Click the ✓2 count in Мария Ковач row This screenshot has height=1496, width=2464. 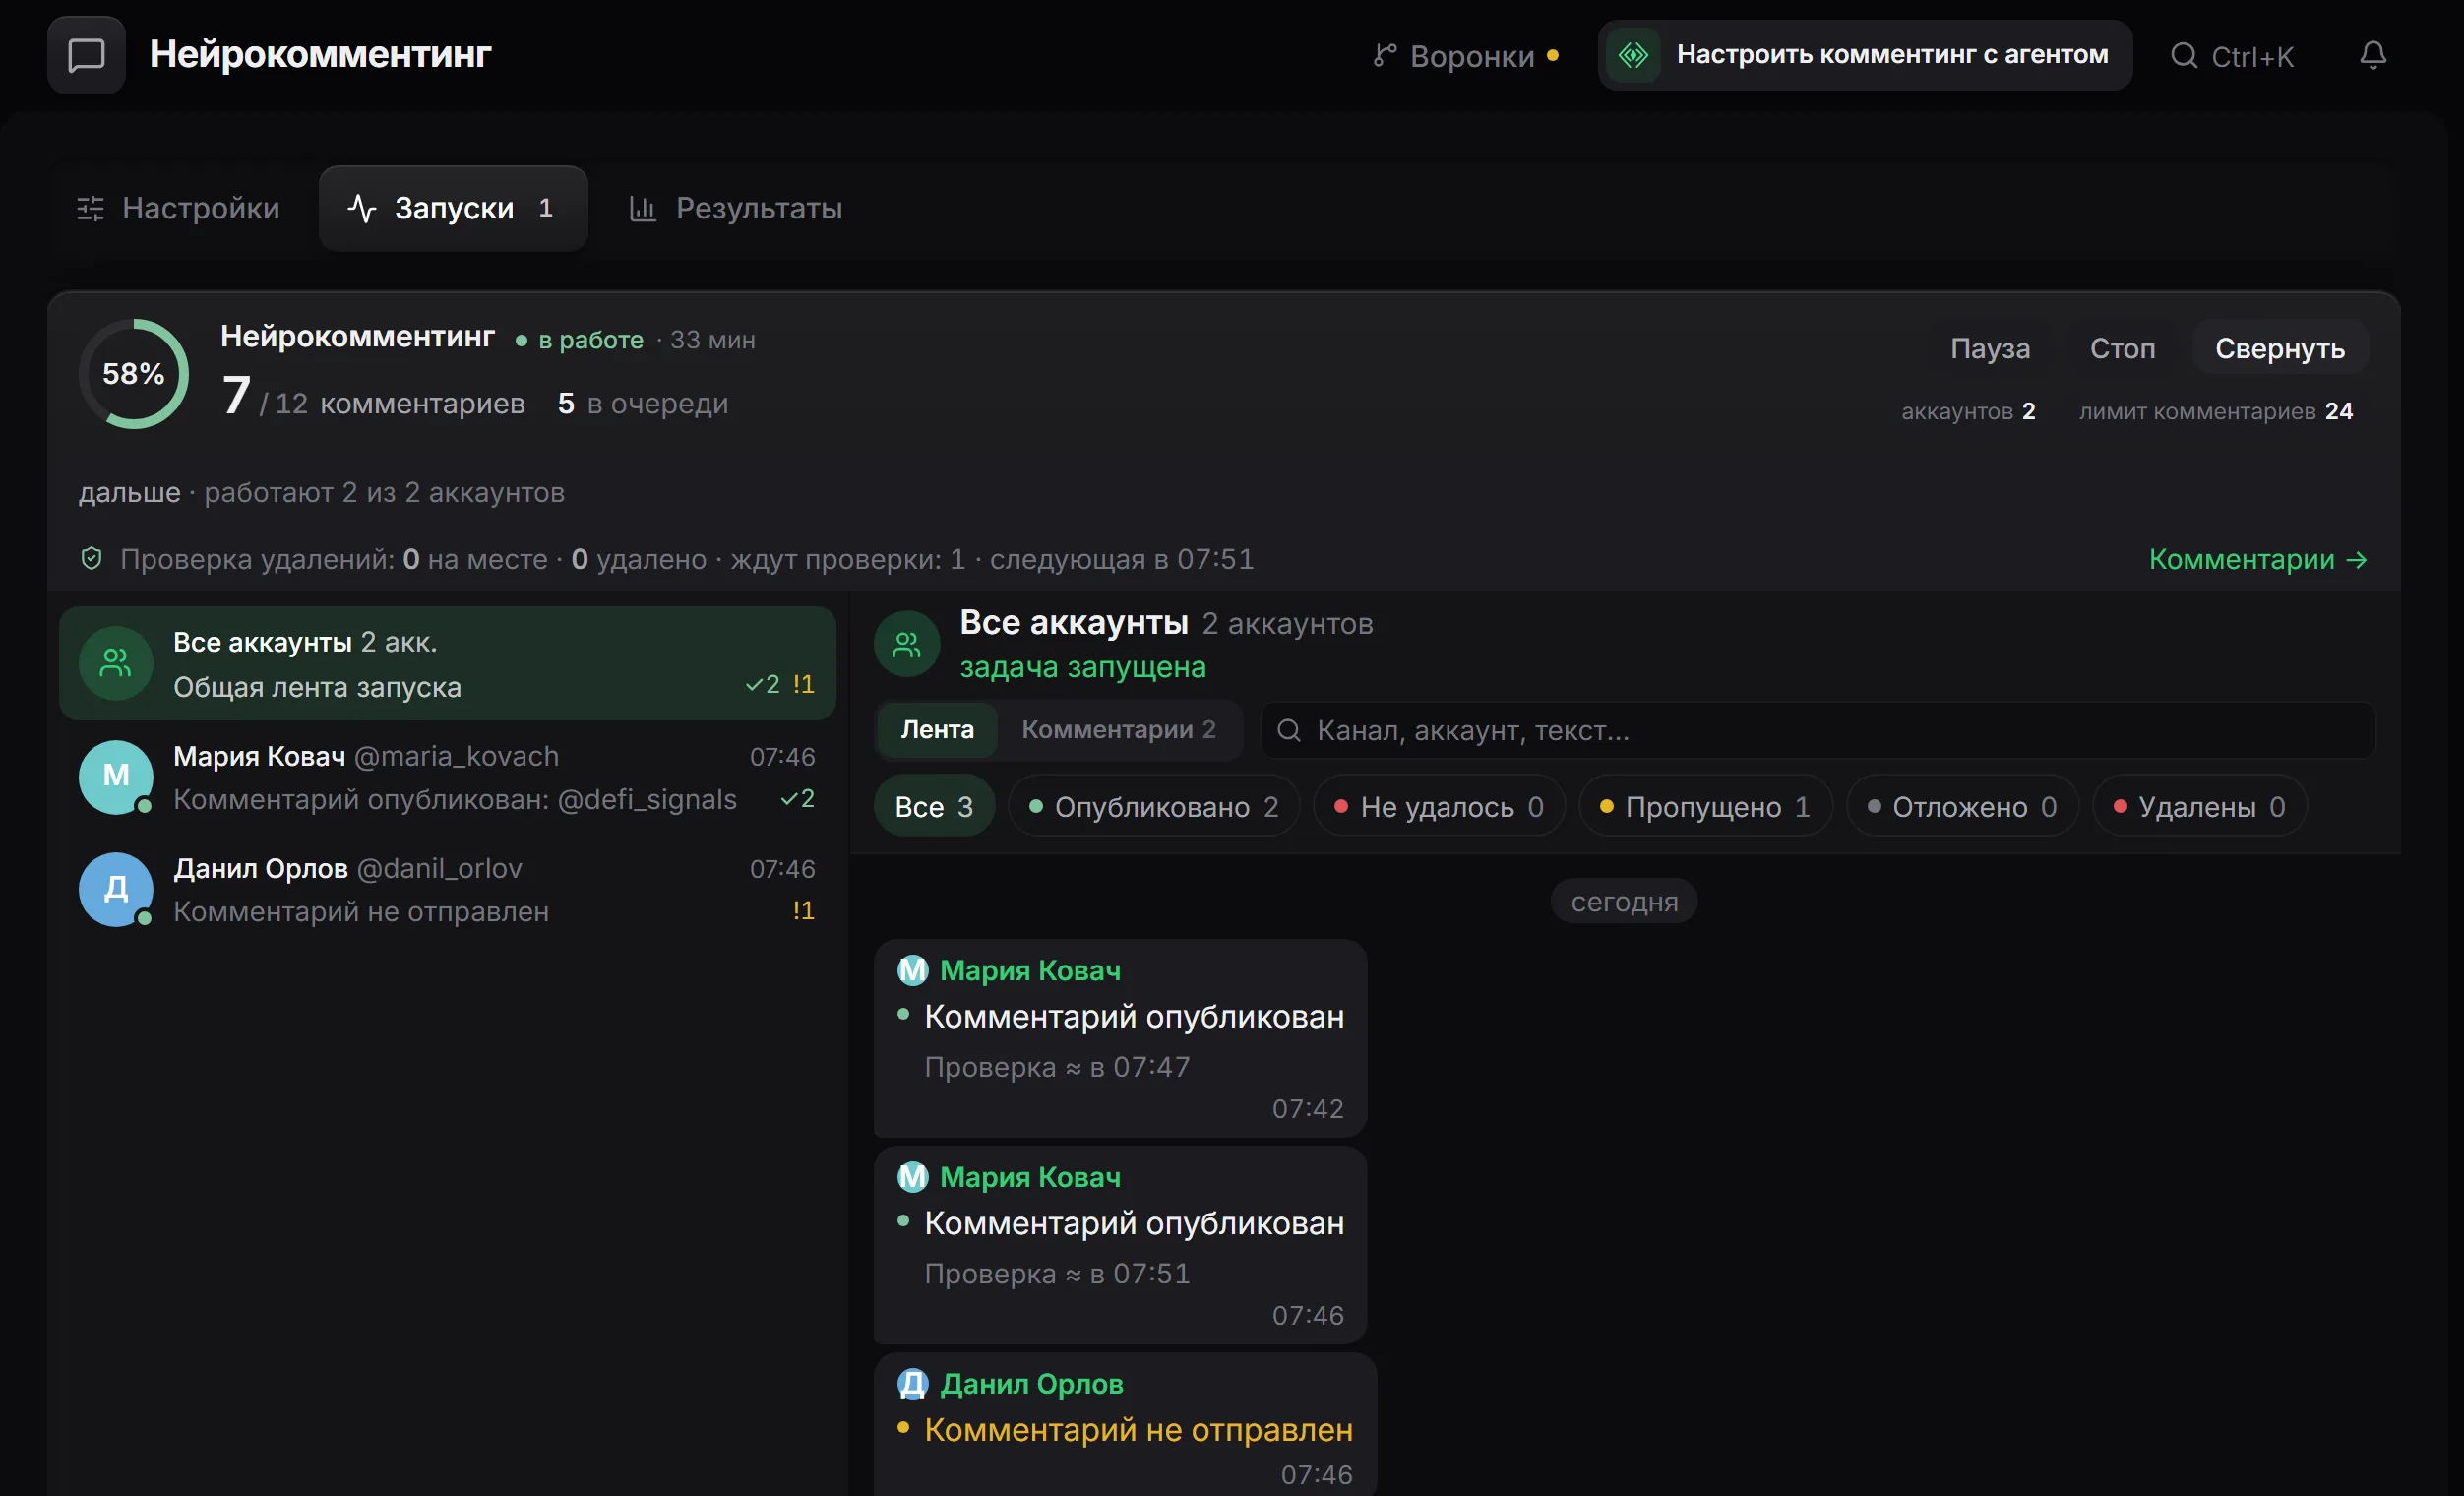tap(797, 799)
